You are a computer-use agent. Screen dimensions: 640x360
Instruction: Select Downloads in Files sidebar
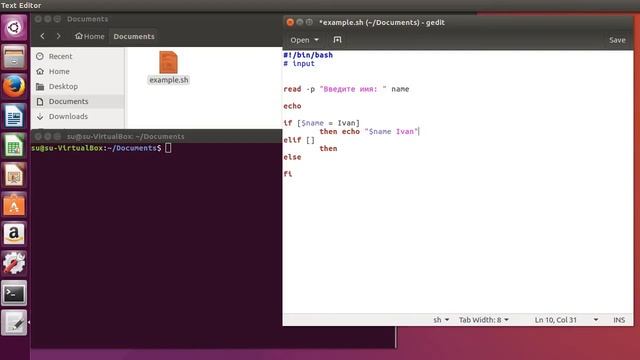click(78, 116)
